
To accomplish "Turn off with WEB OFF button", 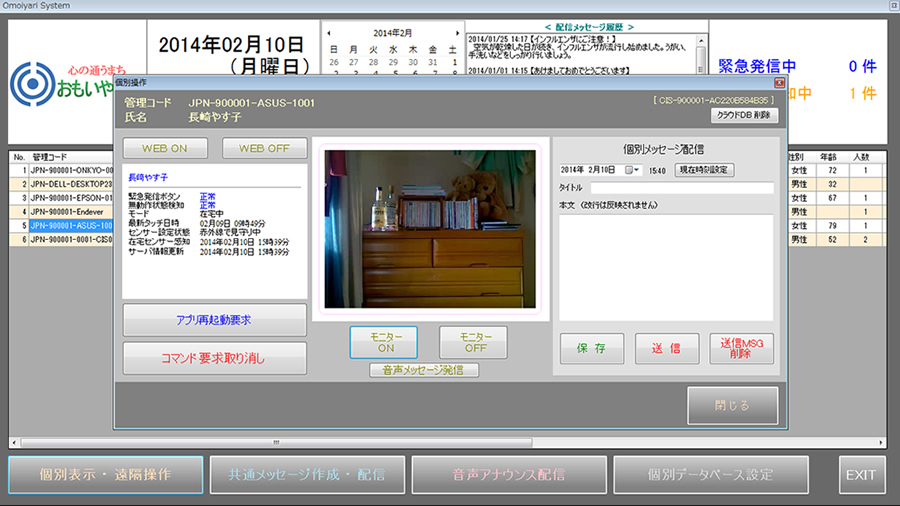I will 265,148.
